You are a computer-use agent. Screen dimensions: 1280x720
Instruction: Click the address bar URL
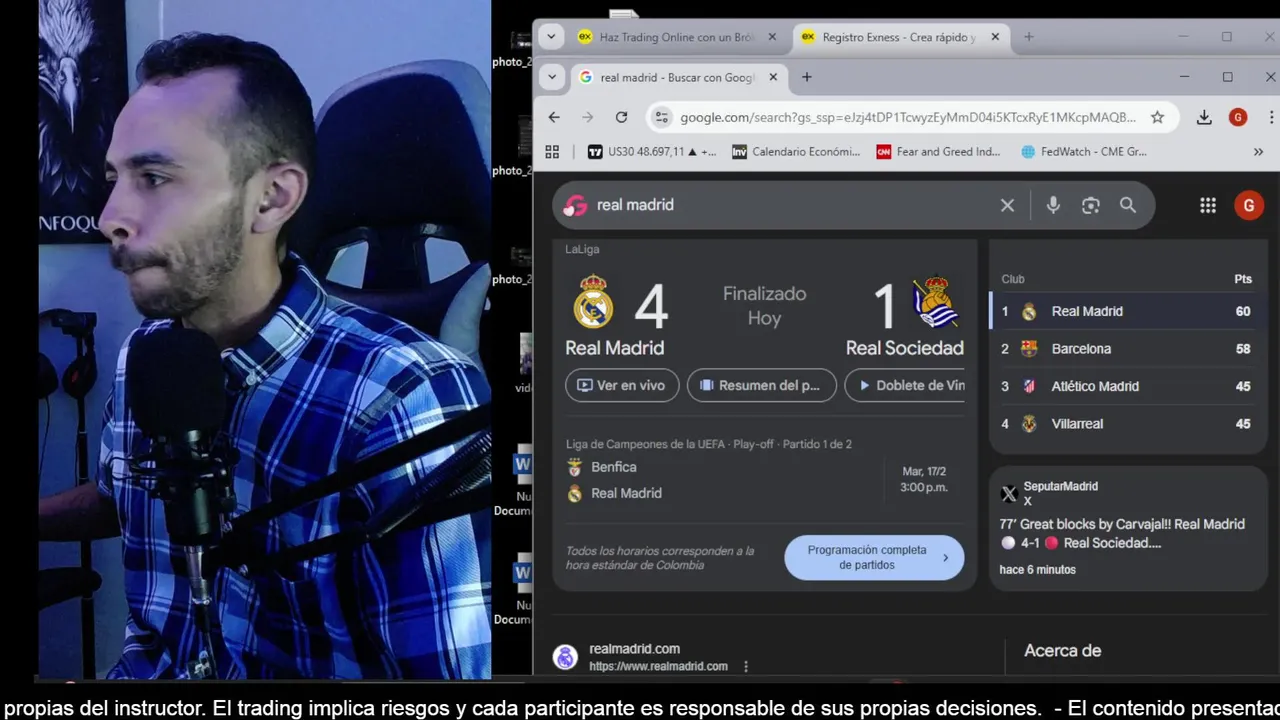coord(908,117)
